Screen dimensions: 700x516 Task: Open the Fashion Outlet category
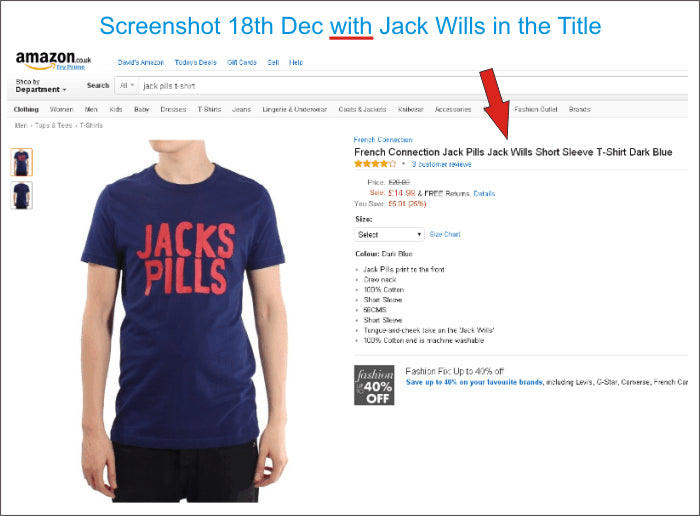tap(535, 109)
